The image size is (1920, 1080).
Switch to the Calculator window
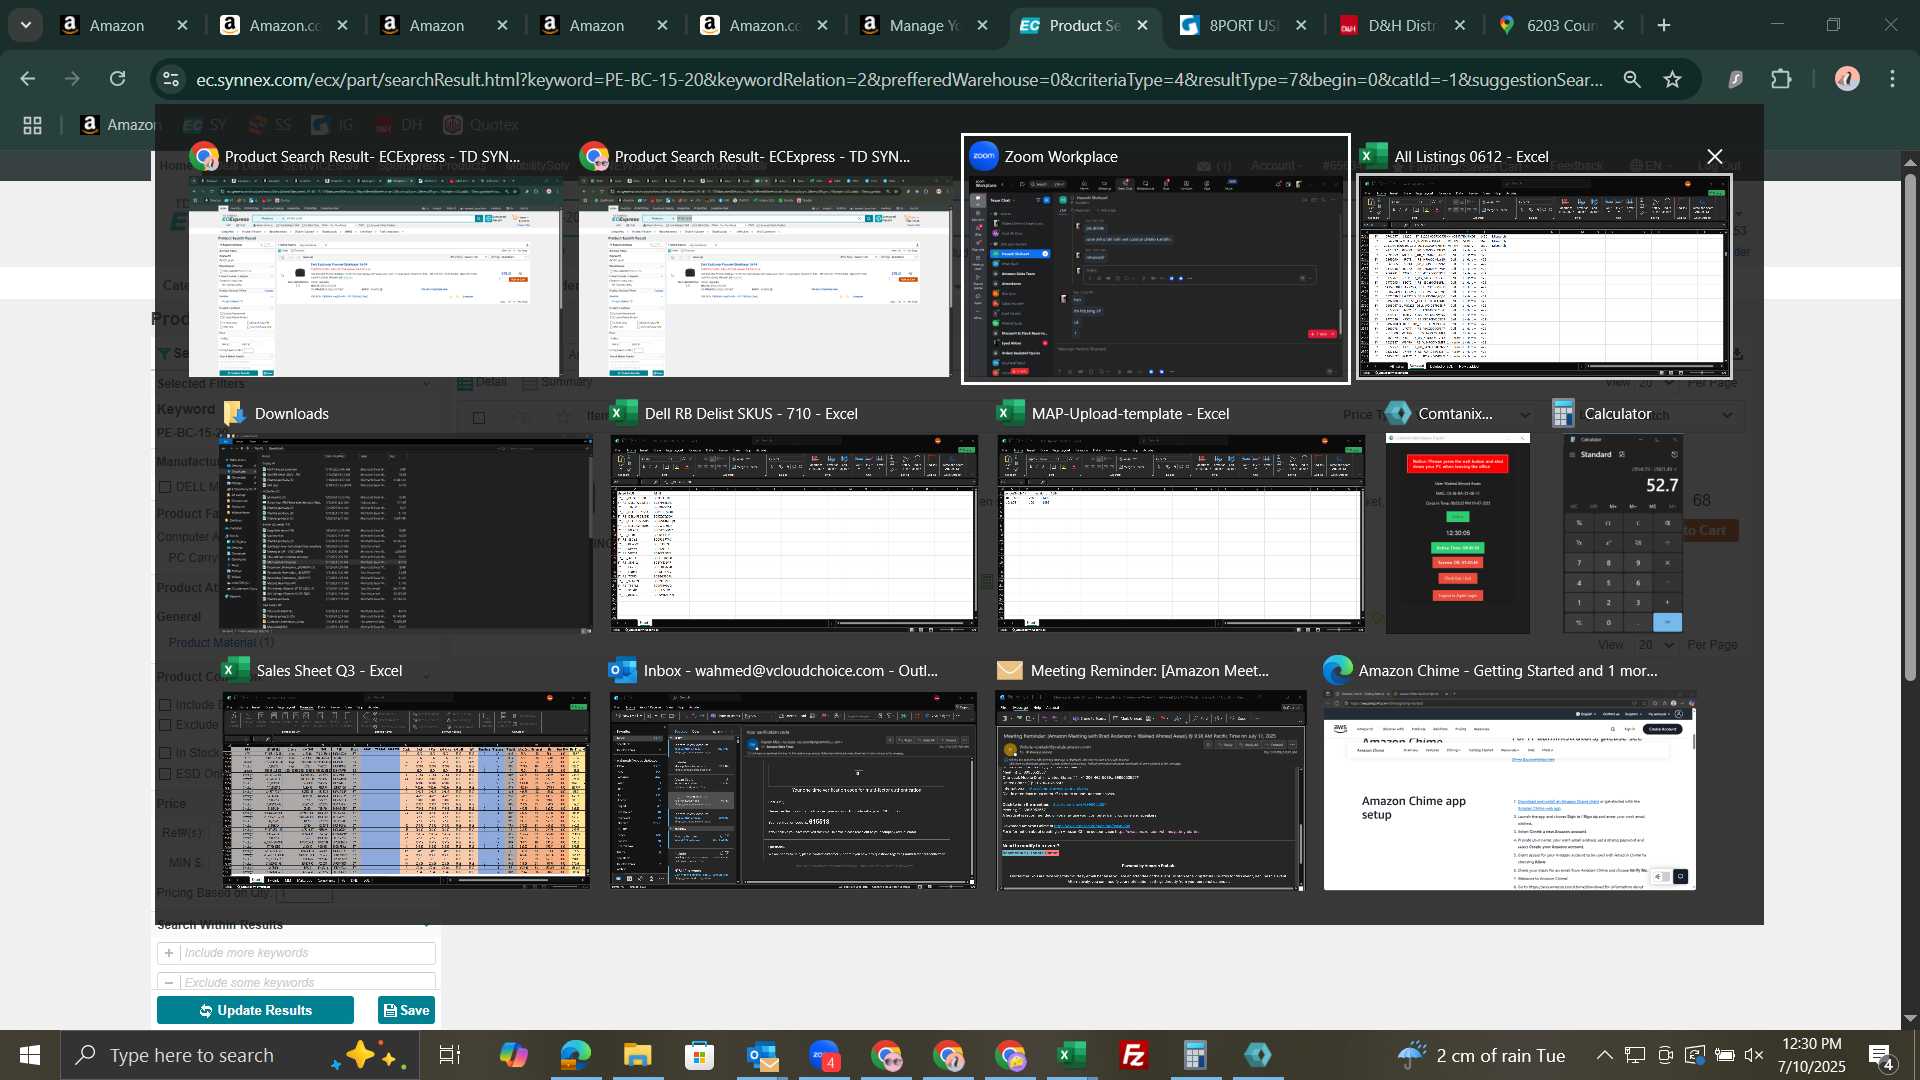pyautogui.click(x=1623, y=516)
